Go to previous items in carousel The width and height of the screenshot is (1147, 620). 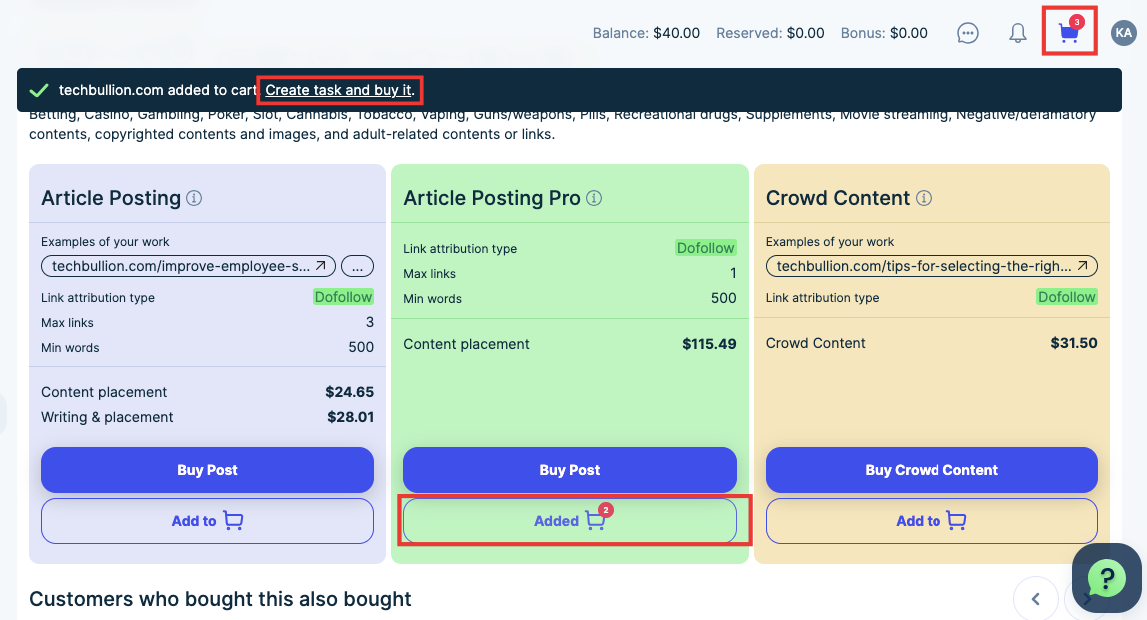pos(1035,599)
